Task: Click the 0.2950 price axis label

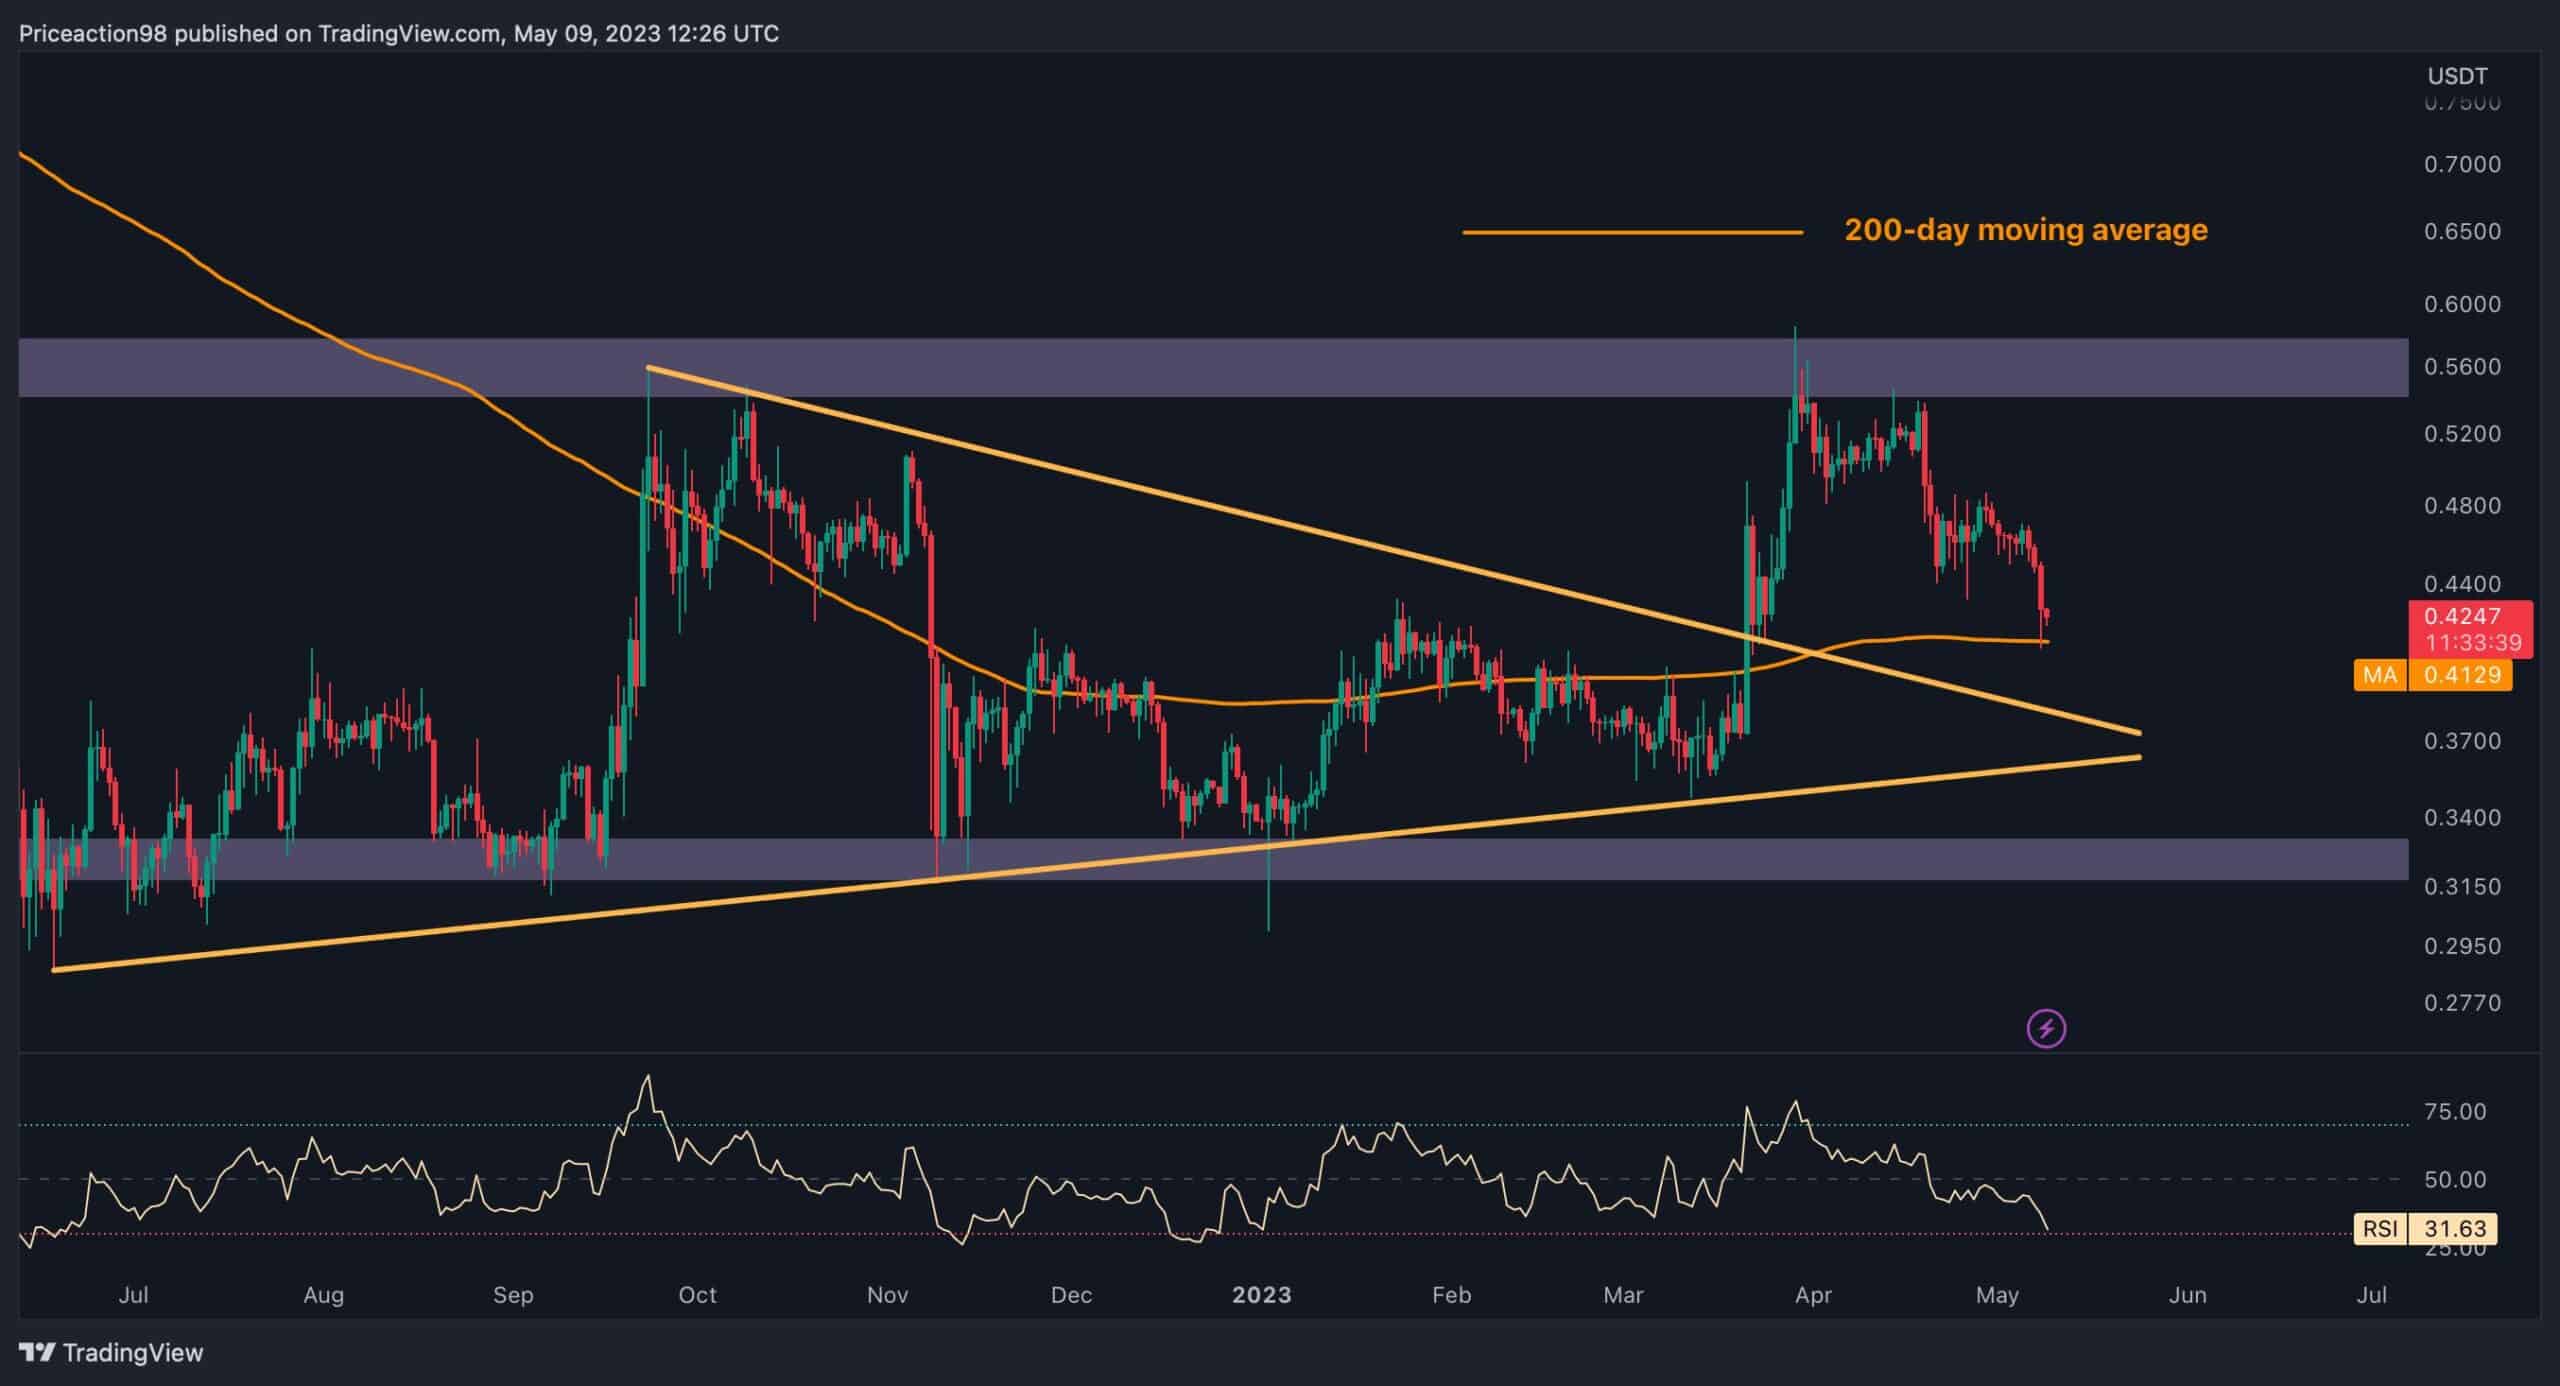Action: (2461, 946)
